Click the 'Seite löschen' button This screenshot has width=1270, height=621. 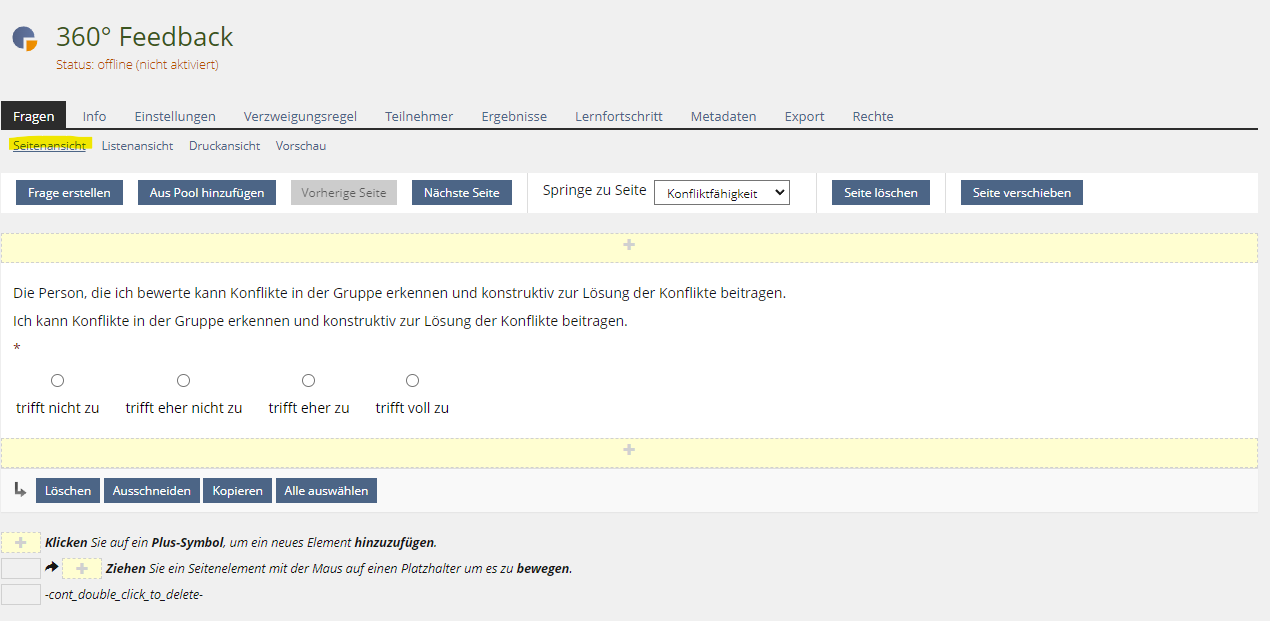coord(880,193)
